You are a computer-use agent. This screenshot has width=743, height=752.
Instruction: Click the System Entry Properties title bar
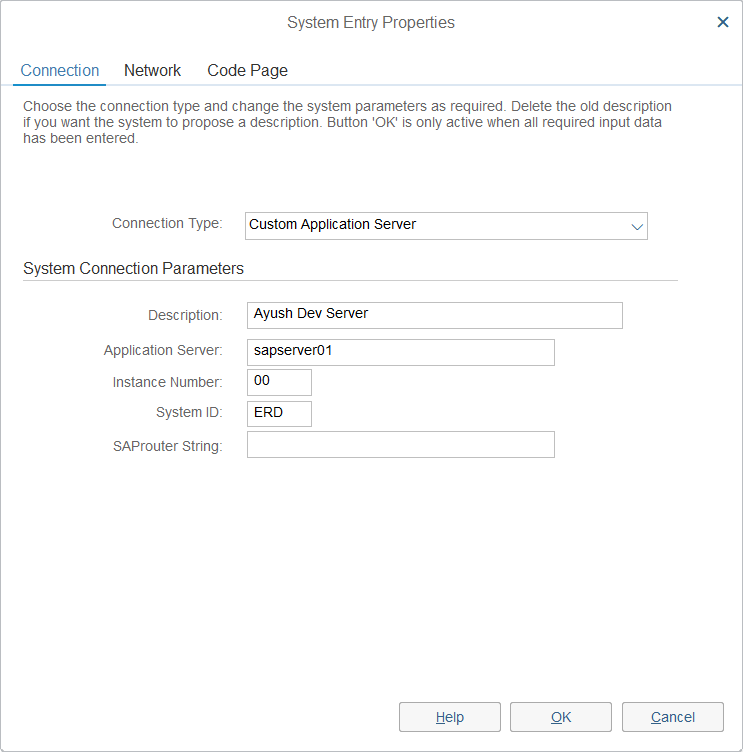pos(370,22)
